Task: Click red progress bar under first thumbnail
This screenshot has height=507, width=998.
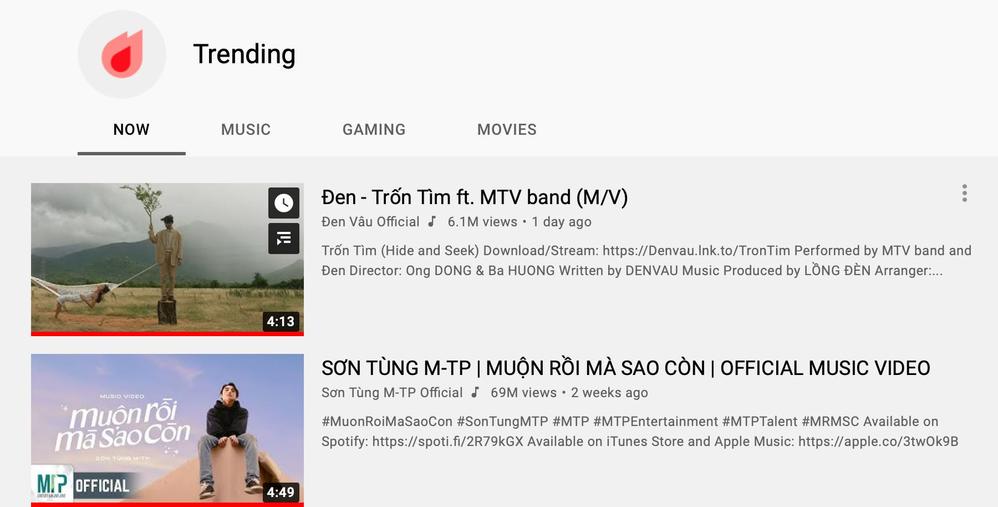Action: 167,333
